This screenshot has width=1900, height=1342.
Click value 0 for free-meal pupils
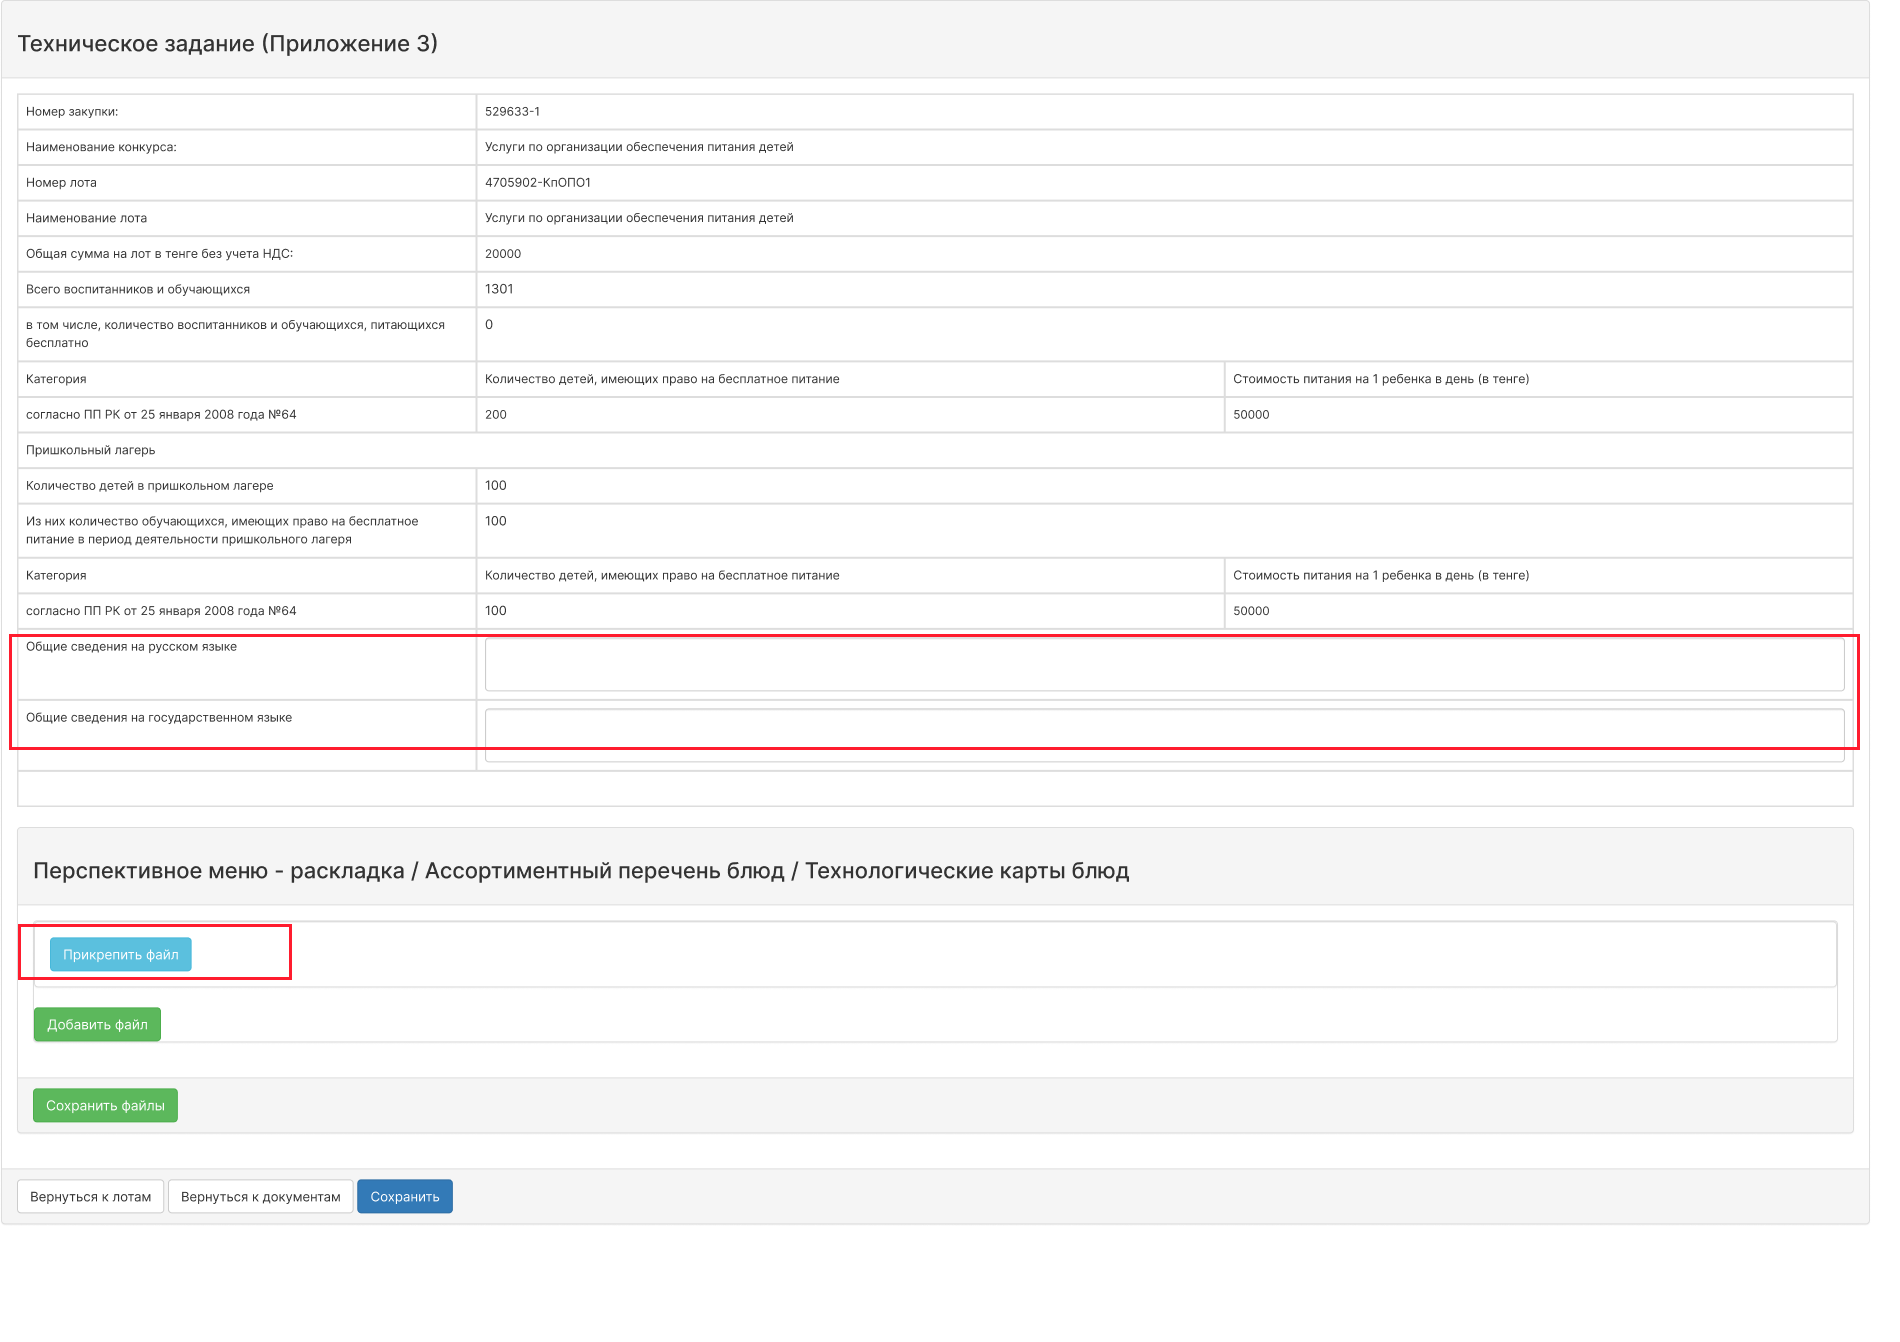coord(489,325)
